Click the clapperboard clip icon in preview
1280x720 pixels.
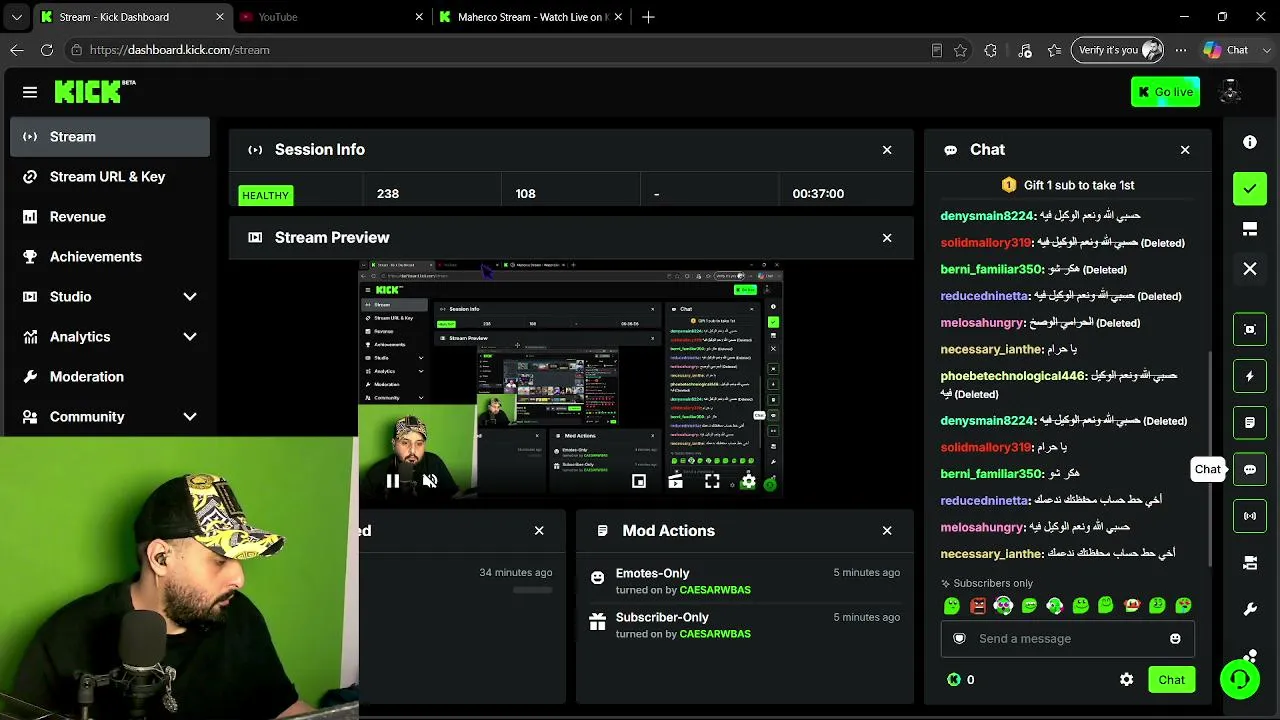[x=676, y=482]
